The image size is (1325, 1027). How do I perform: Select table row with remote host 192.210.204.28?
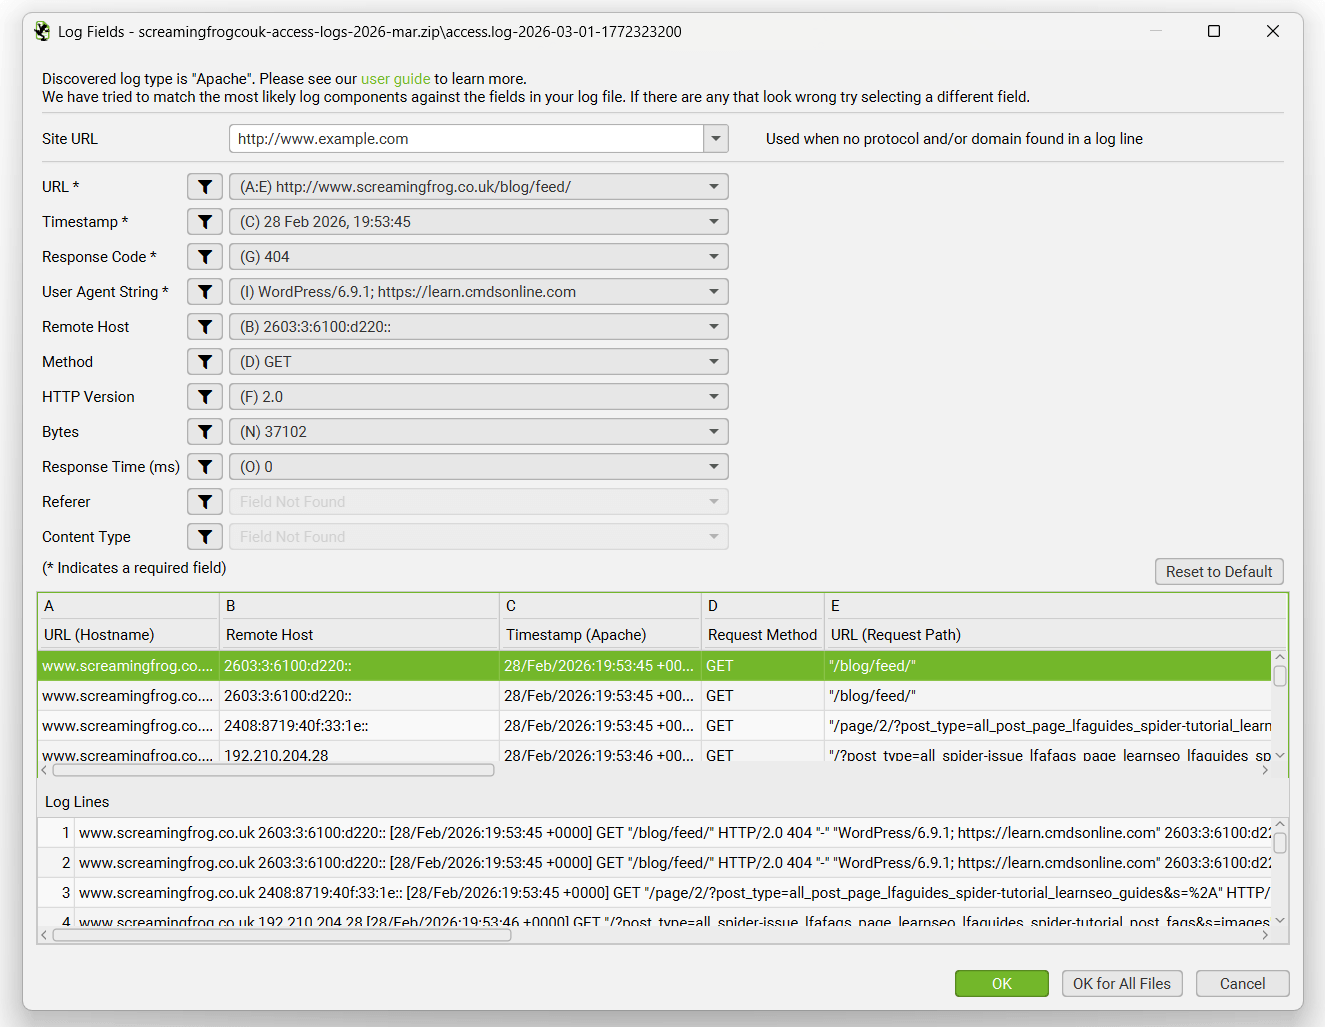click(654, 753)
